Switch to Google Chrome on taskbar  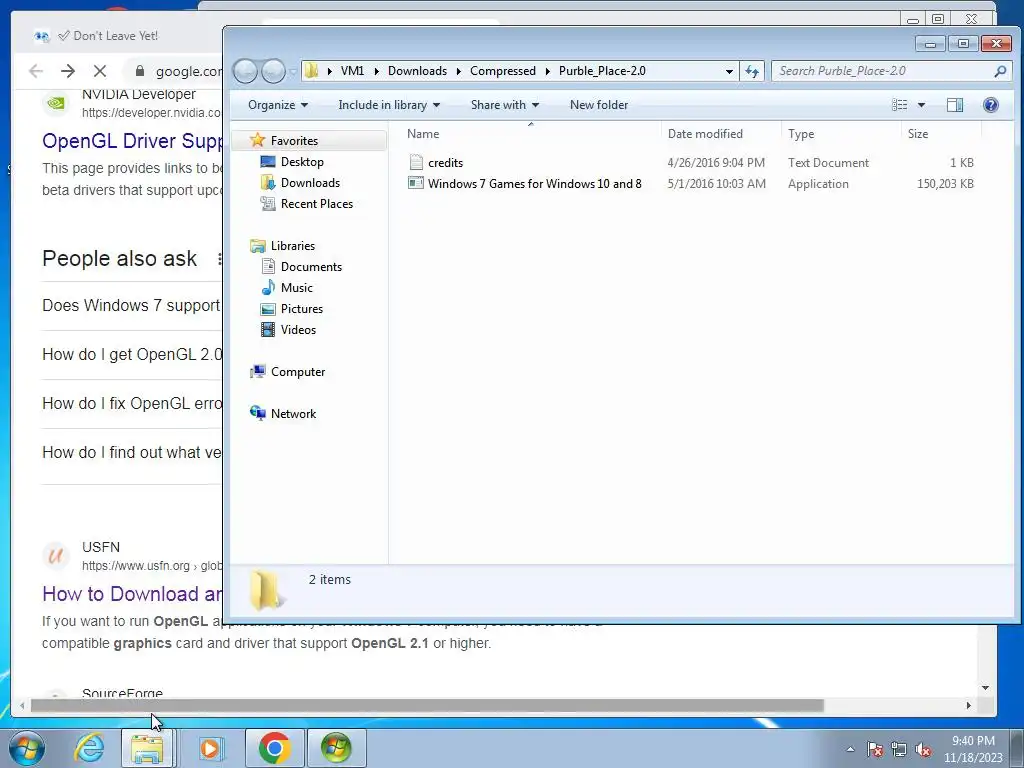(274, 748)
